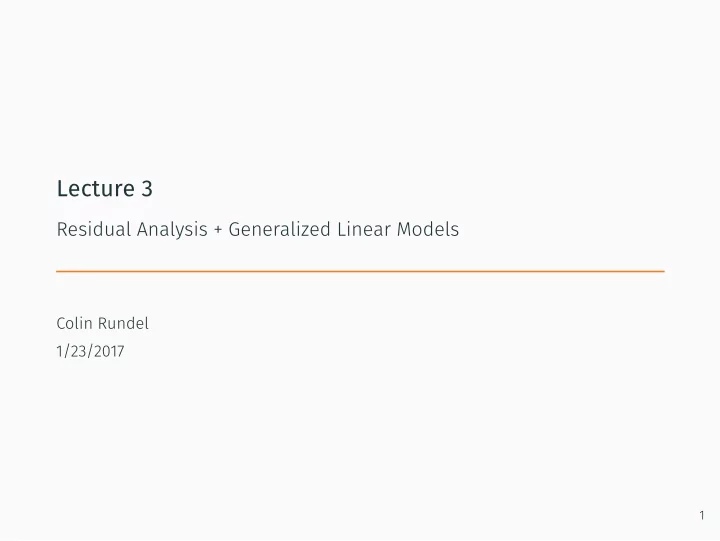The image size is (720, 541).
Task: Select the word "Generalized" in the subtitle
Action: click(279, 229)
